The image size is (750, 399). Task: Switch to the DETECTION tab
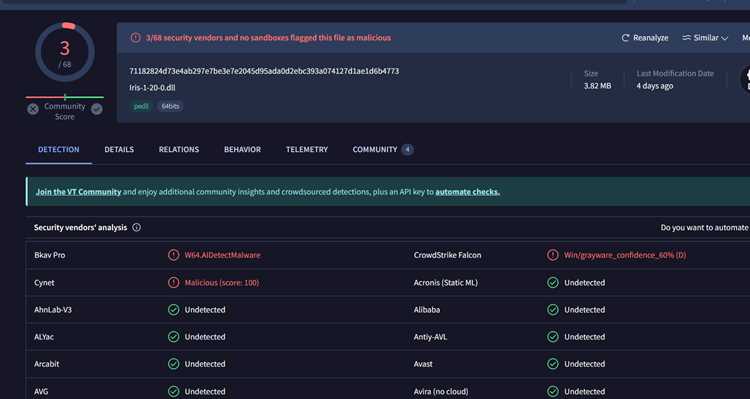click(x=58, y=149)
